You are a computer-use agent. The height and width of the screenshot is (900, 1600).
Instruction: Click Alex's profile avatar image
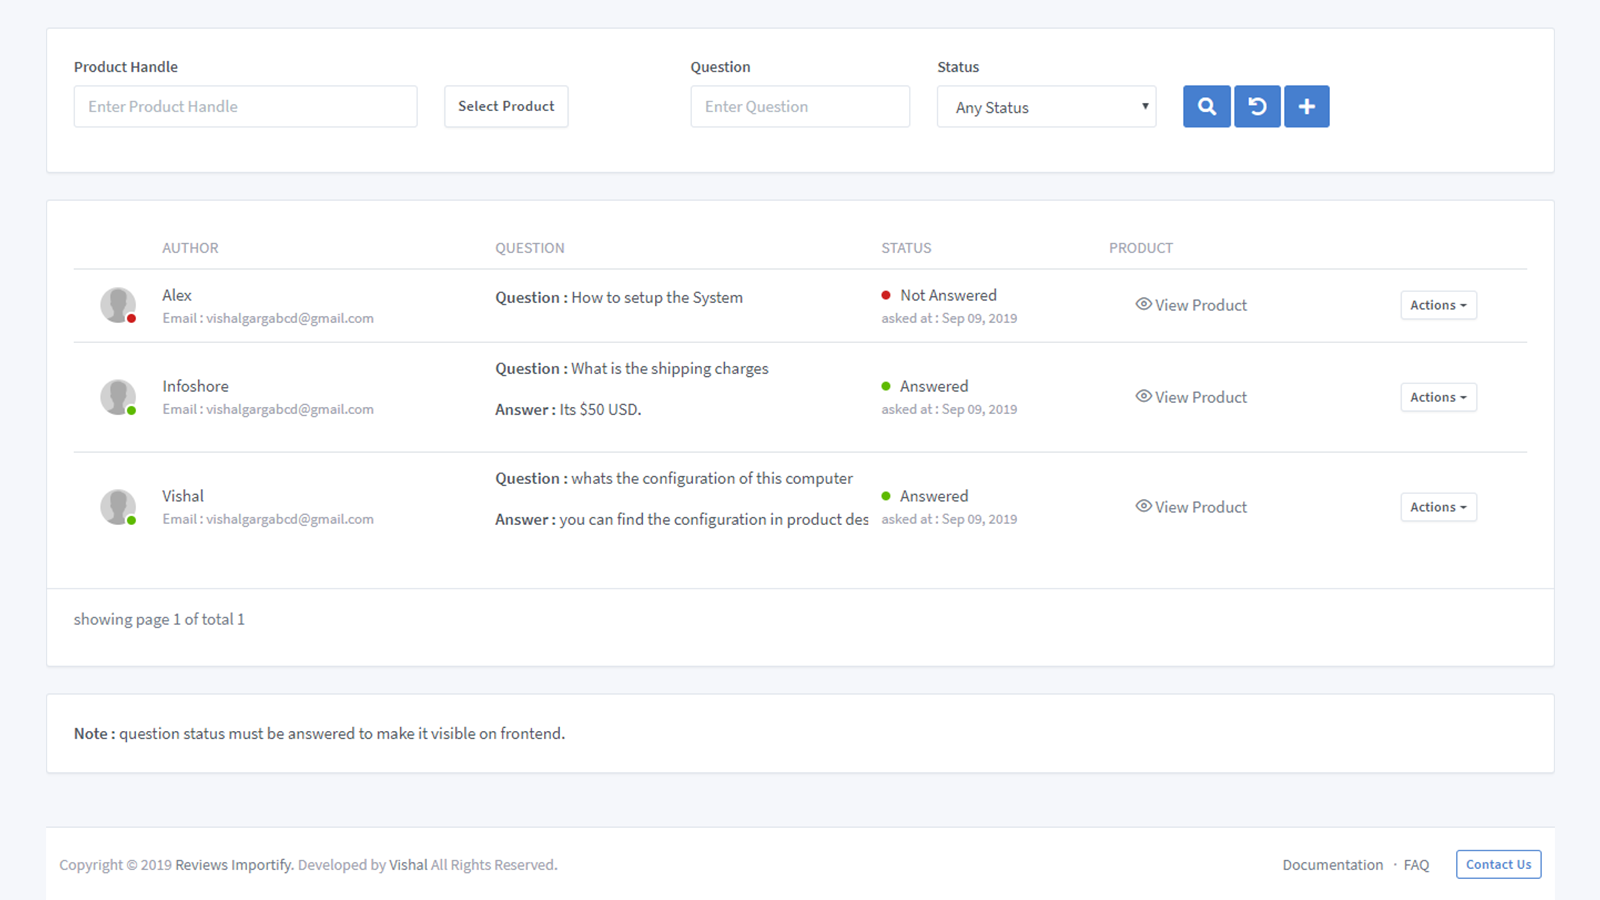coord(117,304)
